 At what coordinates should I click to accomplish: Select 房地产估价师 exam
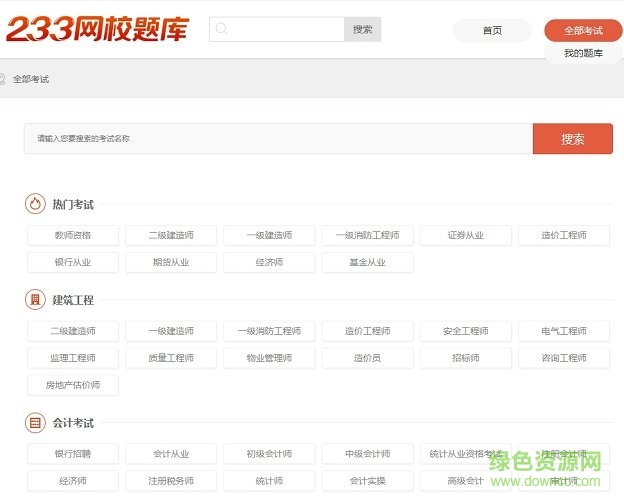[x=73, y=385]
